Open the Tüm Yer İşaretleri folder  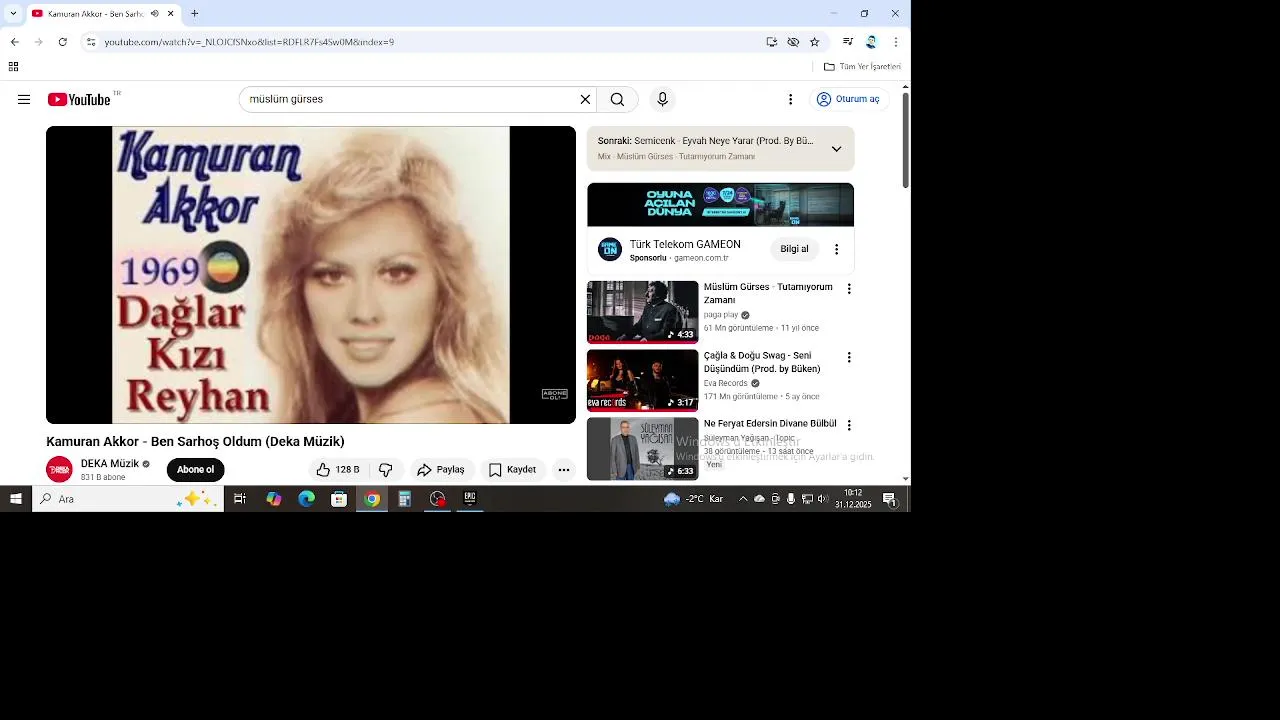coord(862,67)
